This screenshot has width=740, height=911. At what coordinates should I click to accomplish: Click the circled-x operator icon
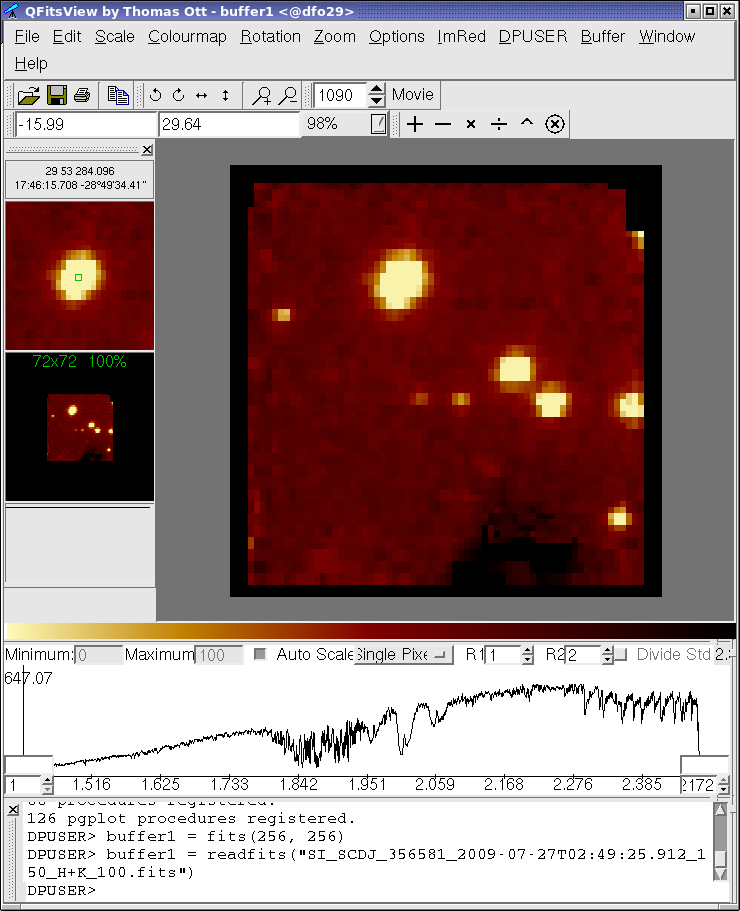(556, 124)
